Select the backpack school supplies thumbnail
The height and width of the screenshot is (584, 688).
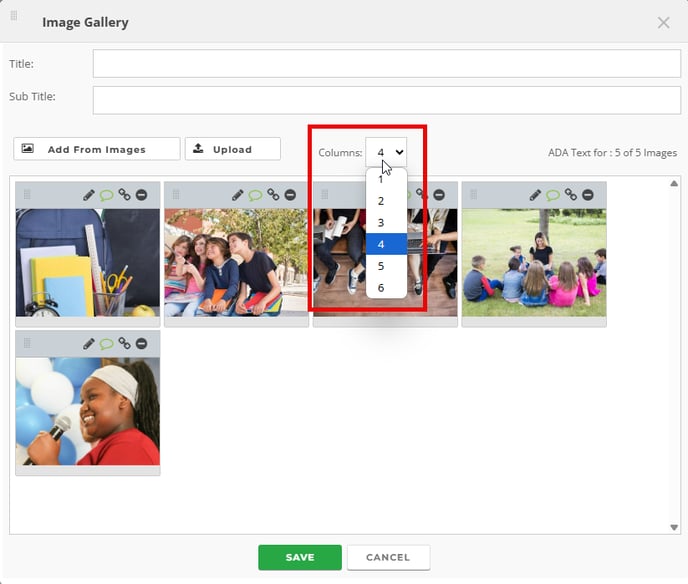point(88,262)
